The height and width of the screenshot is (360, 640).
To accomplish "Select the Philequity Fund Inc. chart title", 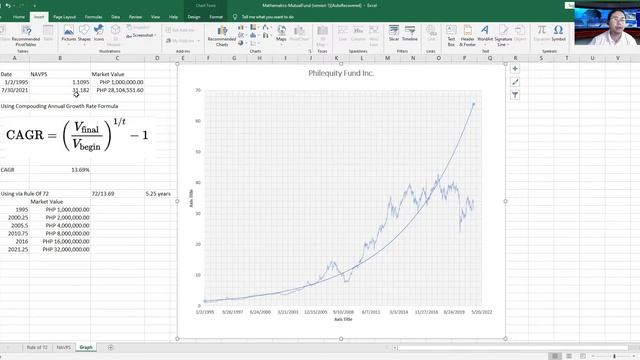I will tap(341, 73).
